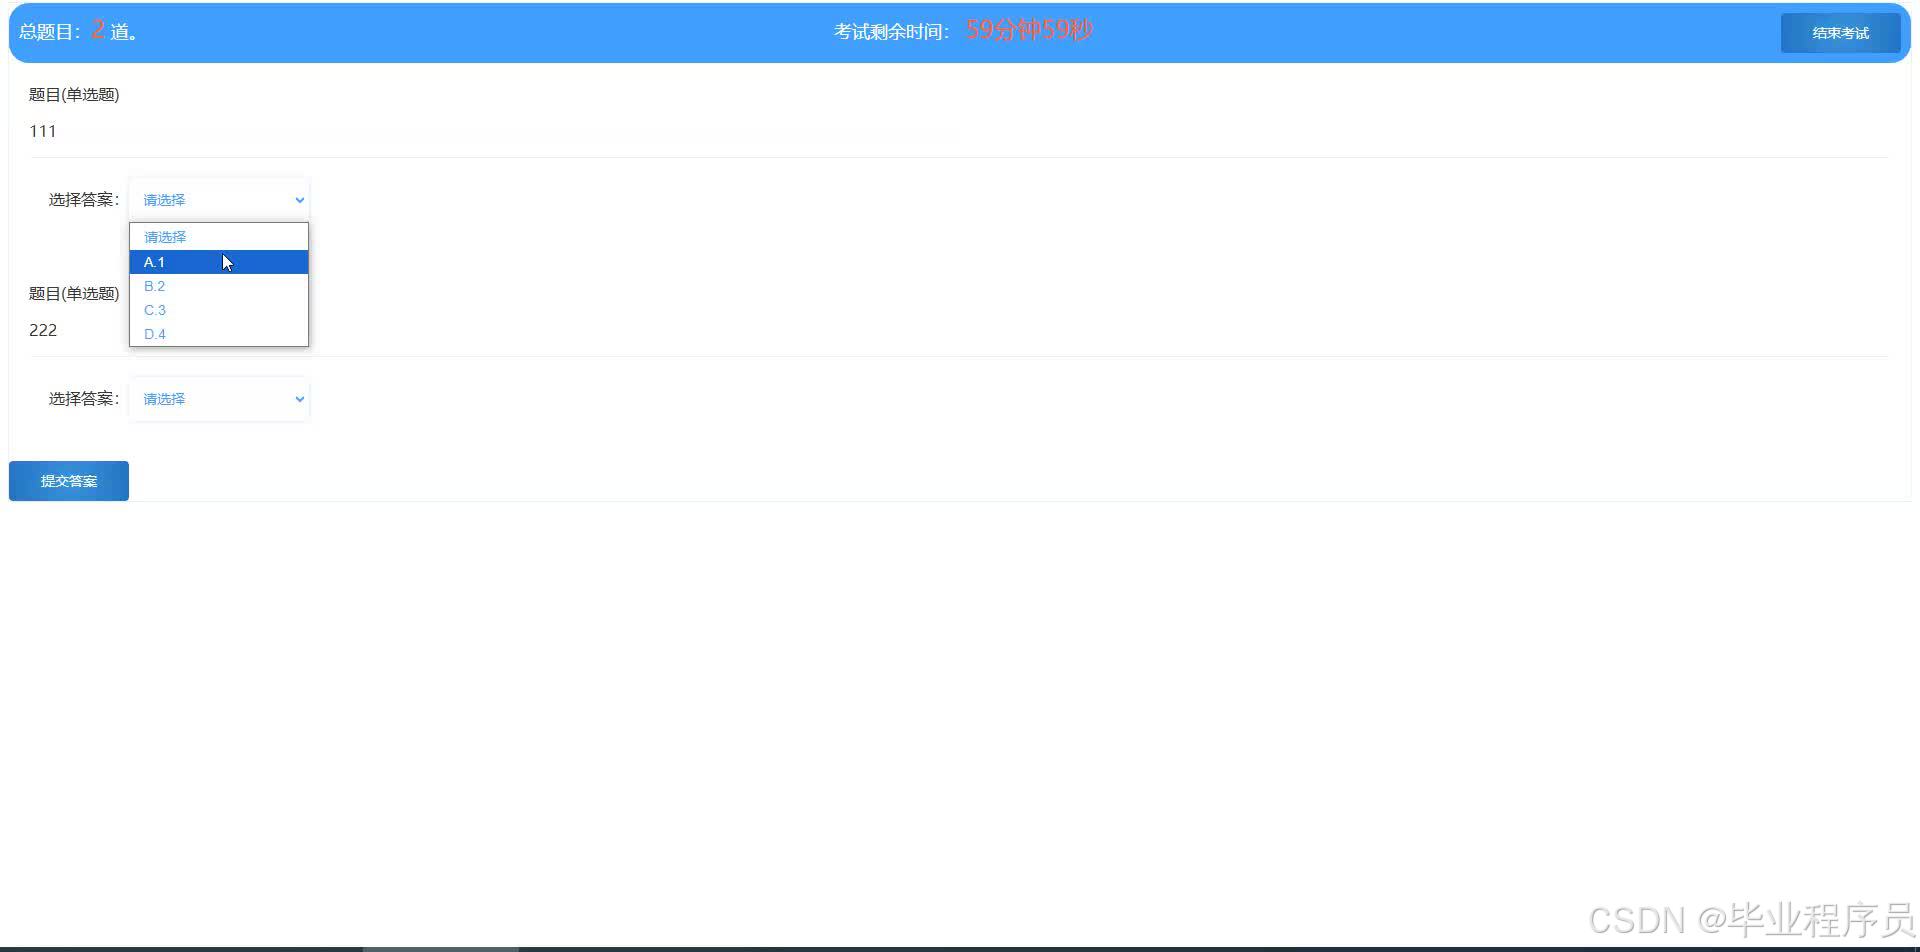Click 考试剩余时间 label in header
1920x952 pixels.
point(892,32)
